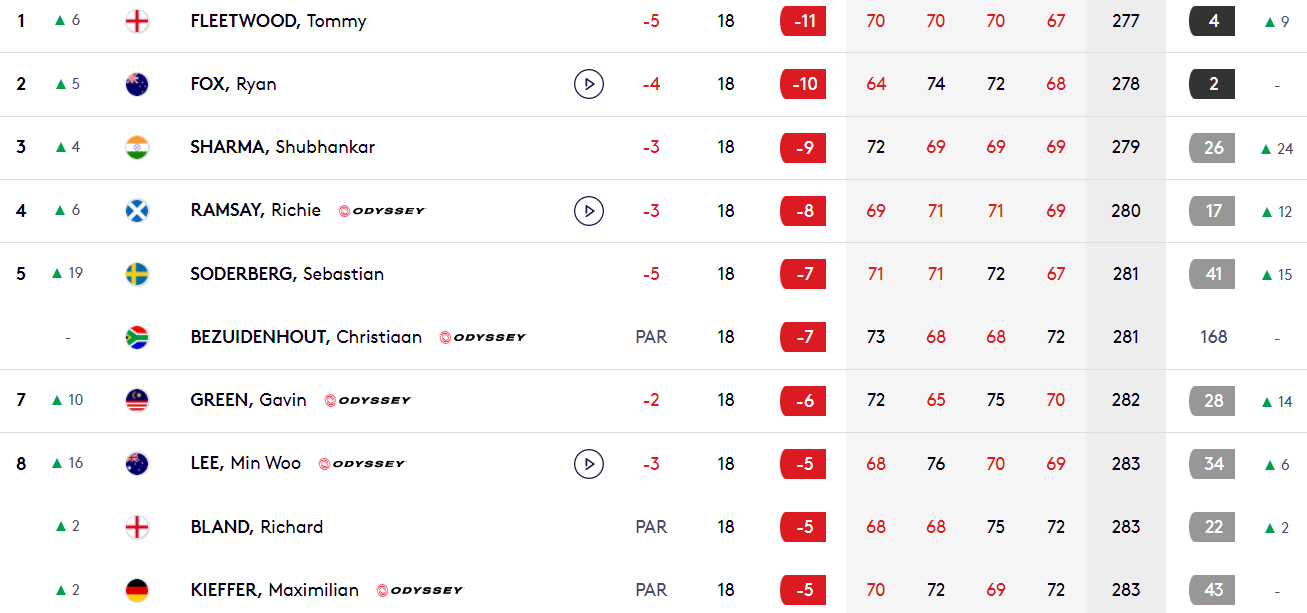Click the Germany flag beside Kieffer
The image size is (1307, 613).
coord(137,590)
